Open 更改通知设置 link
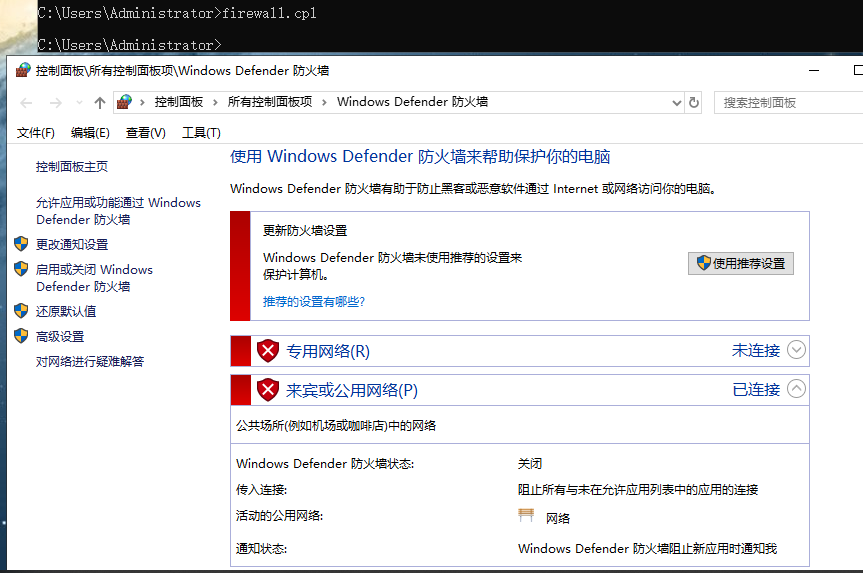 click(x=72, y=244)
